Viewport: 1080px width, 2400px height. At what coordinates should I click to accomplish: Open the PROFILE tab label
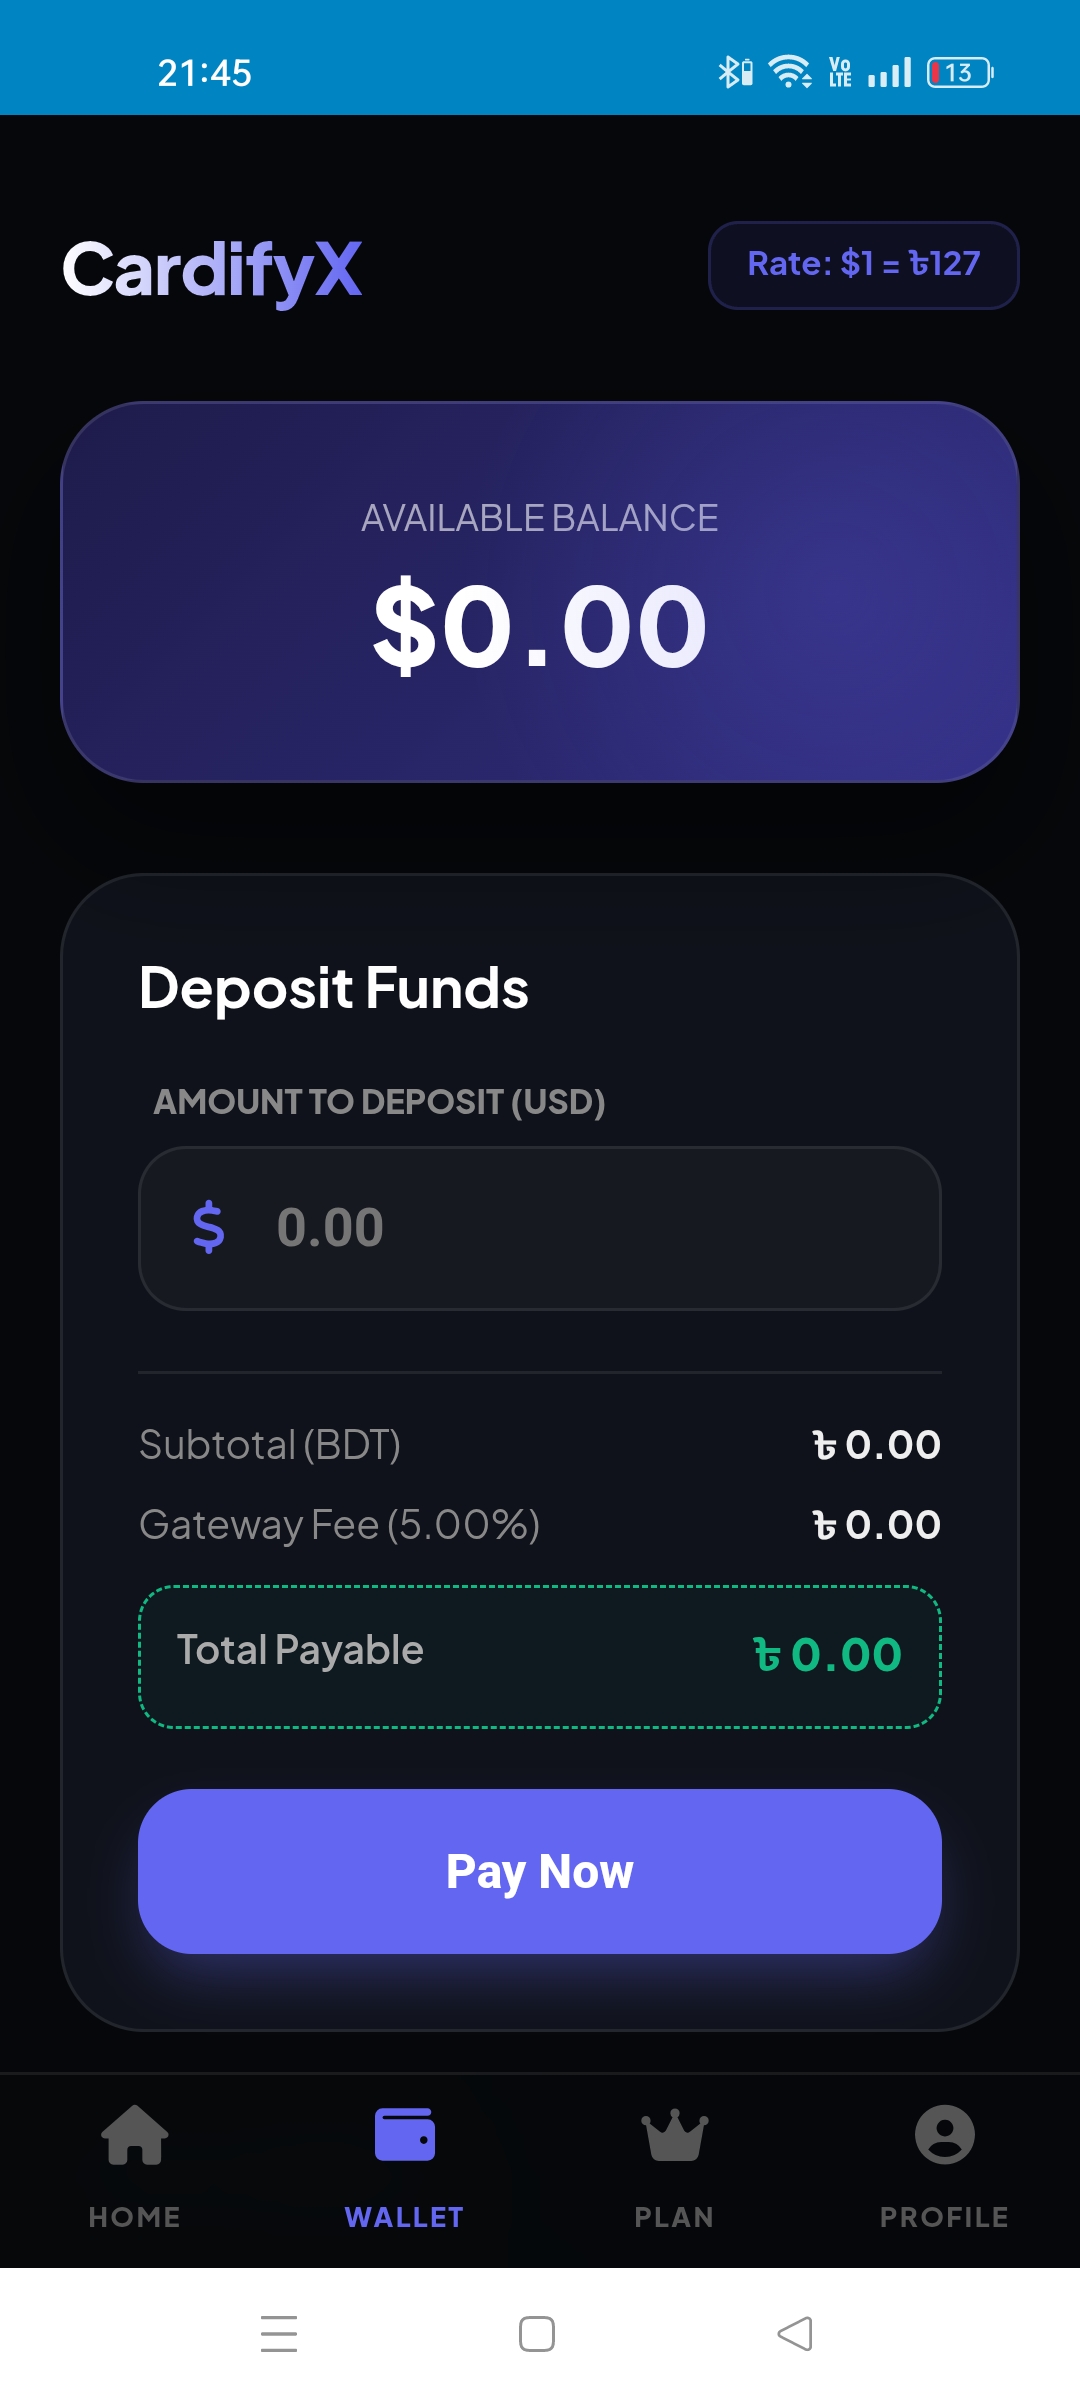[x=945, y=2217]
